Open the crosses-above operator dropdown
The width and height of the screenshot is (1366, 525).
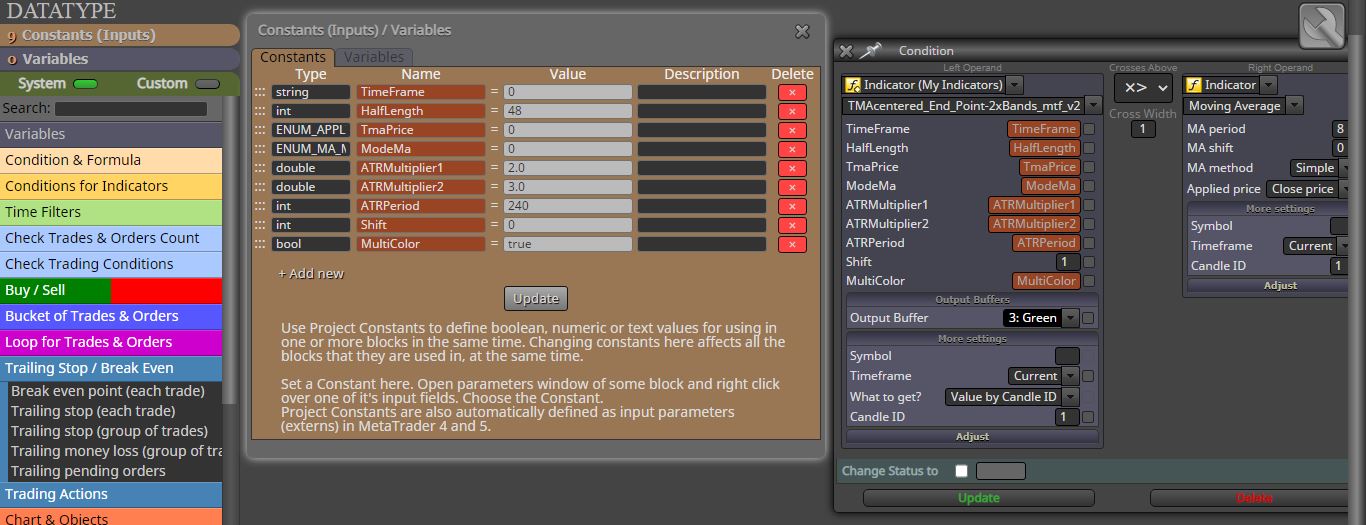click(1143, 88)
